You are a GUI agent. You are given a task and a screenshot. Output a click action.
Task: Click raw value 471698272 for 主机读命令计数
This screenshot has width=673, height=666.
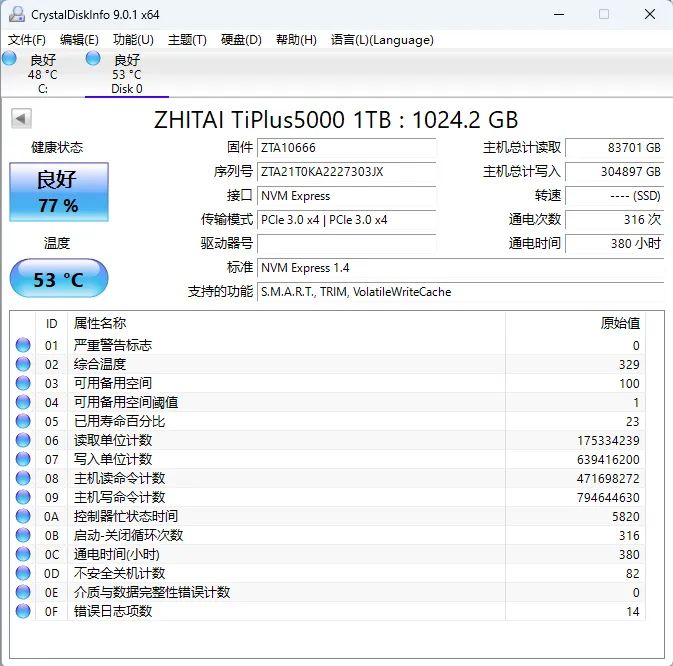pos(608,478)
